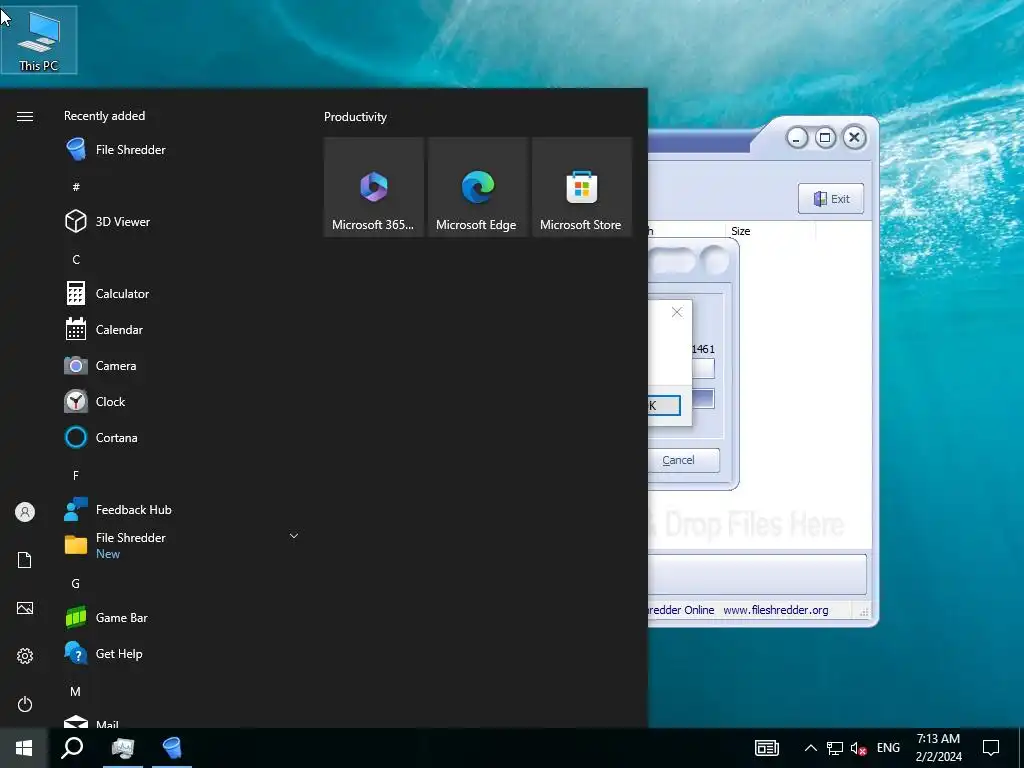Open Settings gear in Start sidebar
This screenshot has height=768, width=1024.
point(25,656)
